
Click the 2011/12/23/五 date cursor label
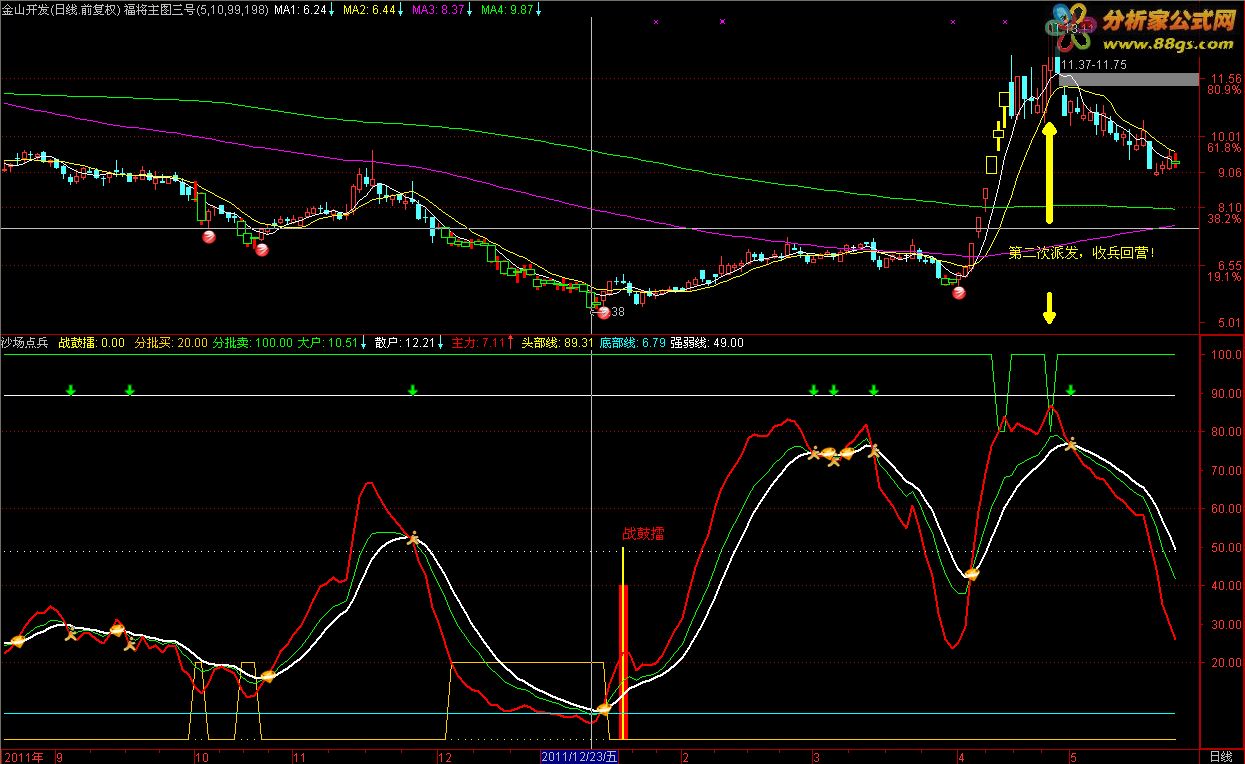click(x=581, y=757)
